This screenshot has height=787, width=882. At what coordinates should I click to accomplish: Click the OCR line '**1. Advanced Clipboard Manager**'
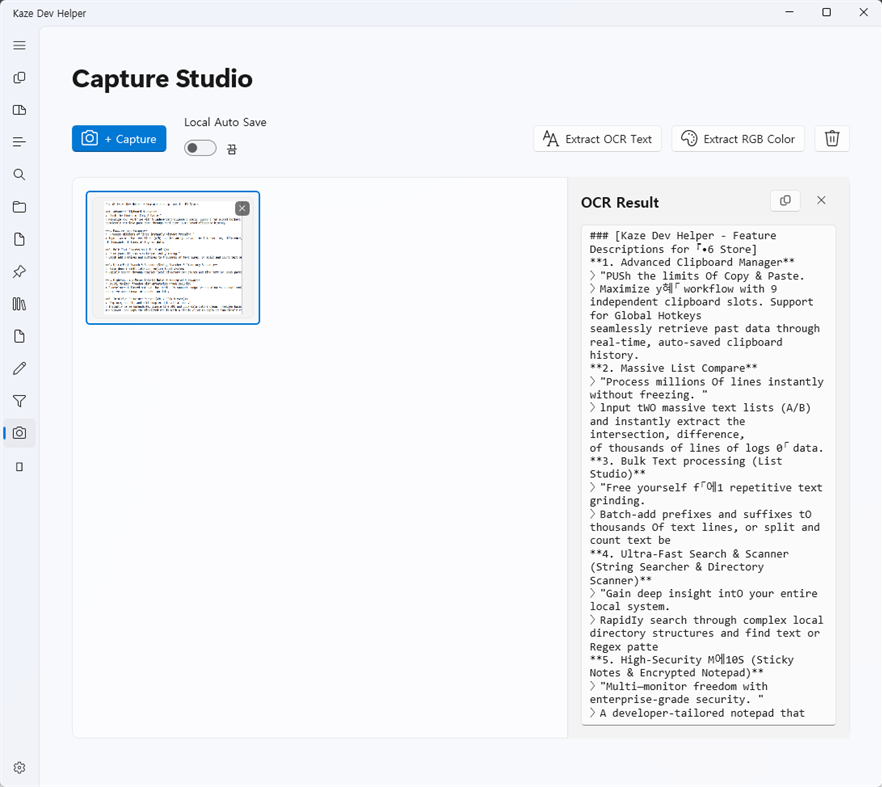pyautogui.click(x=692, y=262)
